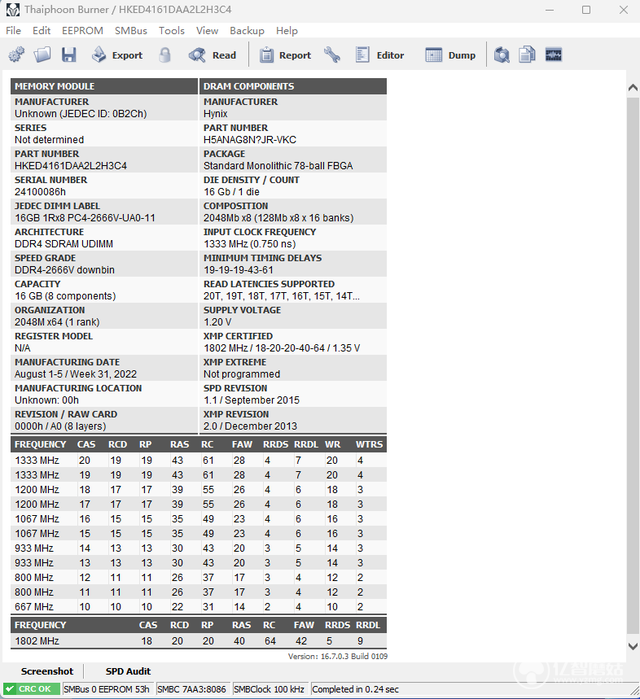Click the wrench tools icon
The width and height of the screenshot is (640, 699).
[332, 55]
